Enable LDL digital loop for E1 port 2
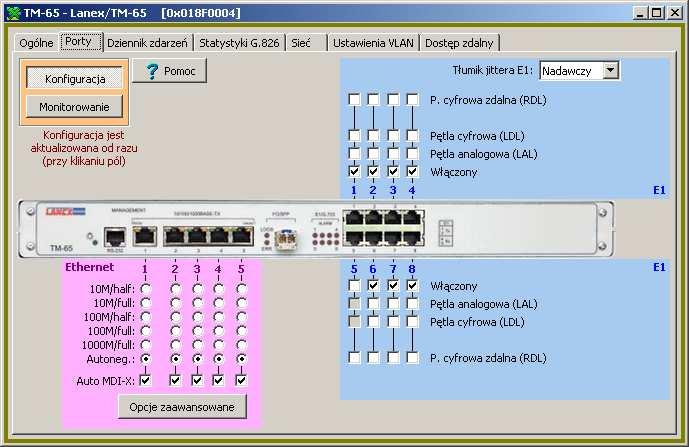689x447 pixels. click(373, 136)
